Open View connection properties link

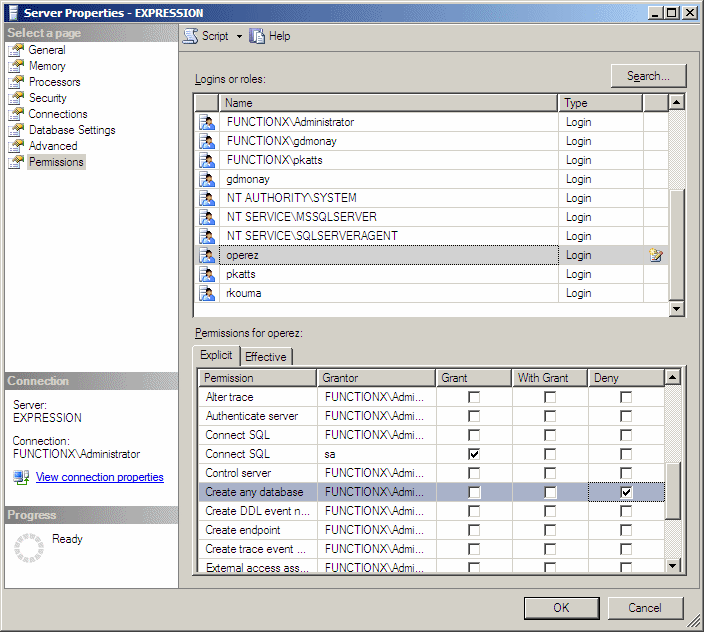pyautogui.click(x=100, y=477)
